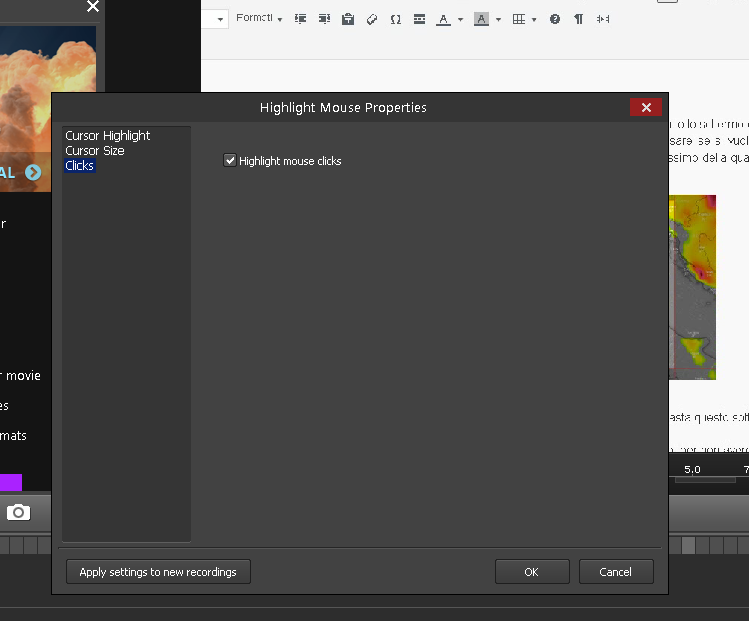Click the help question mark icon
This screenshot has height=621, width=749.
click(x=555, y=19)
